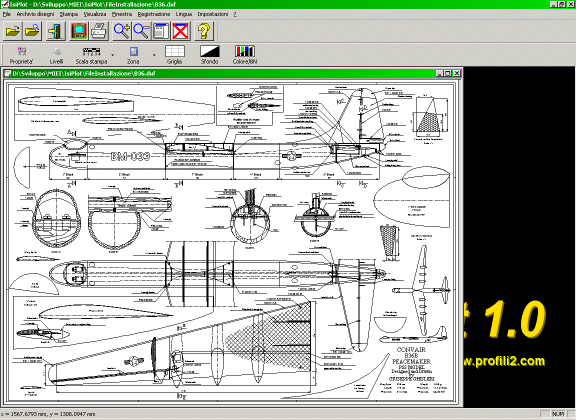Toggle the Griglia grid display

pos(174,55)
